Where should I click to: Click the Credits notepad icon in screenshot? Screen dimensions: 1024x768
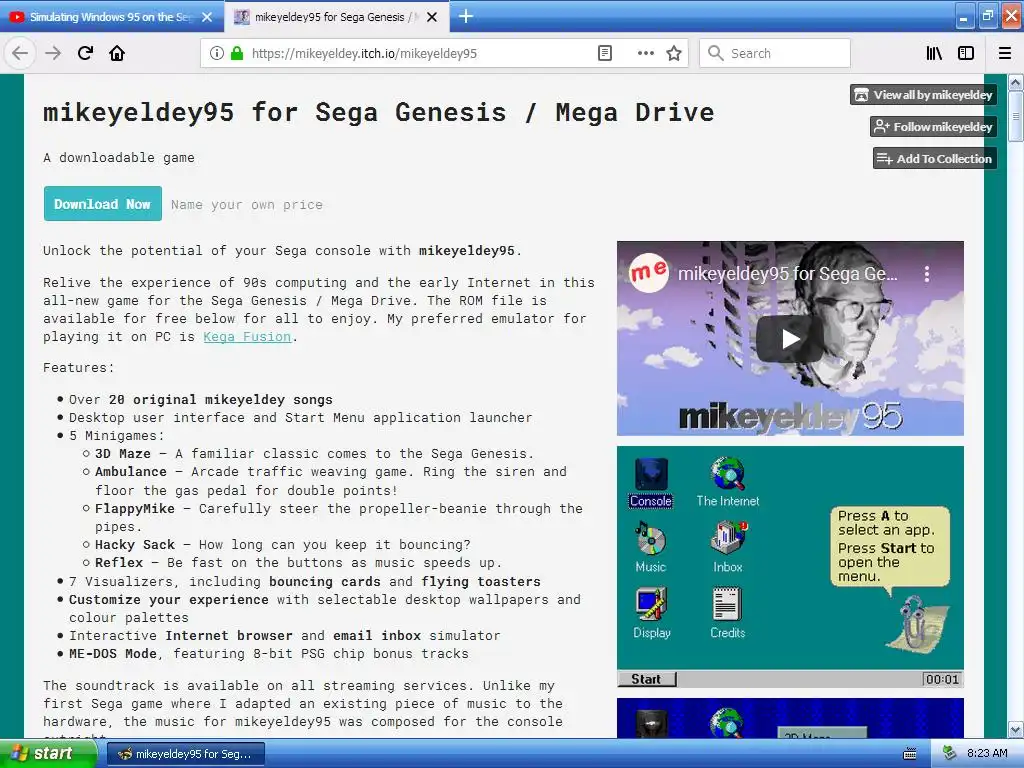pos(728,613)
